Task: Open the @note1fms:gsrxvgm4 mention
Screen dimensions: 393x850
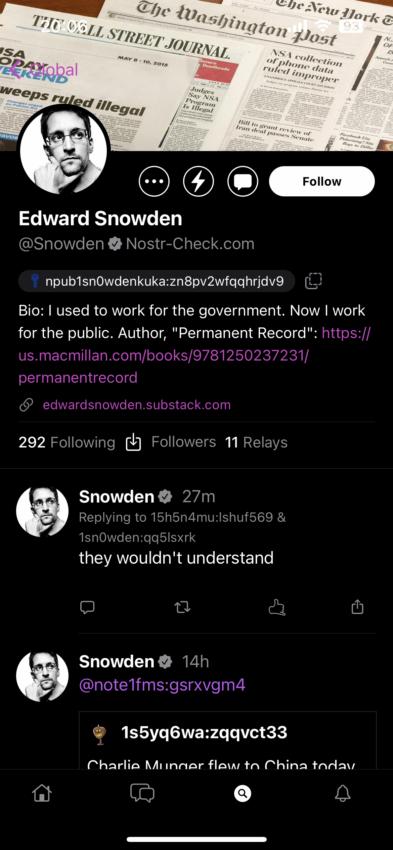Action: 162,685
